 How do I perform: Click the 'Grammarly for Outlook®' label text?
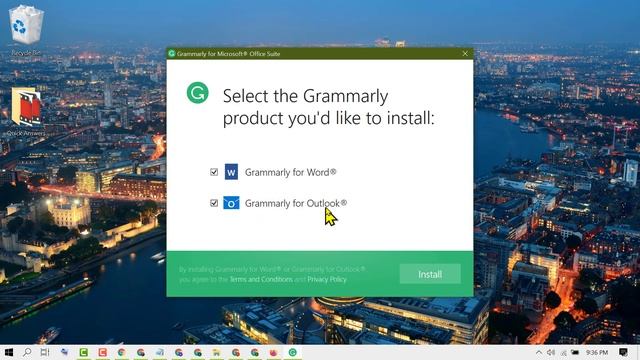[296, 203]
